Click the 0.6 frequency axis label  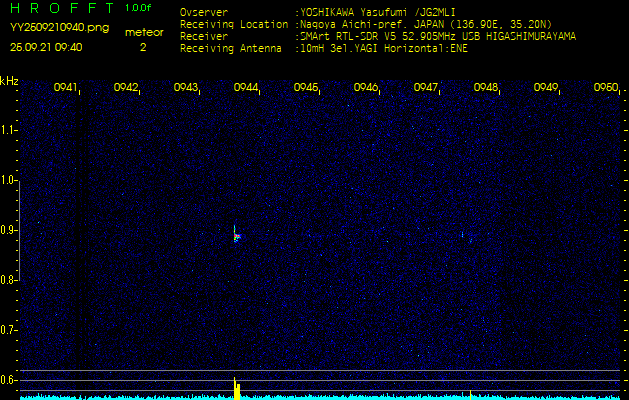coord(9,379)
